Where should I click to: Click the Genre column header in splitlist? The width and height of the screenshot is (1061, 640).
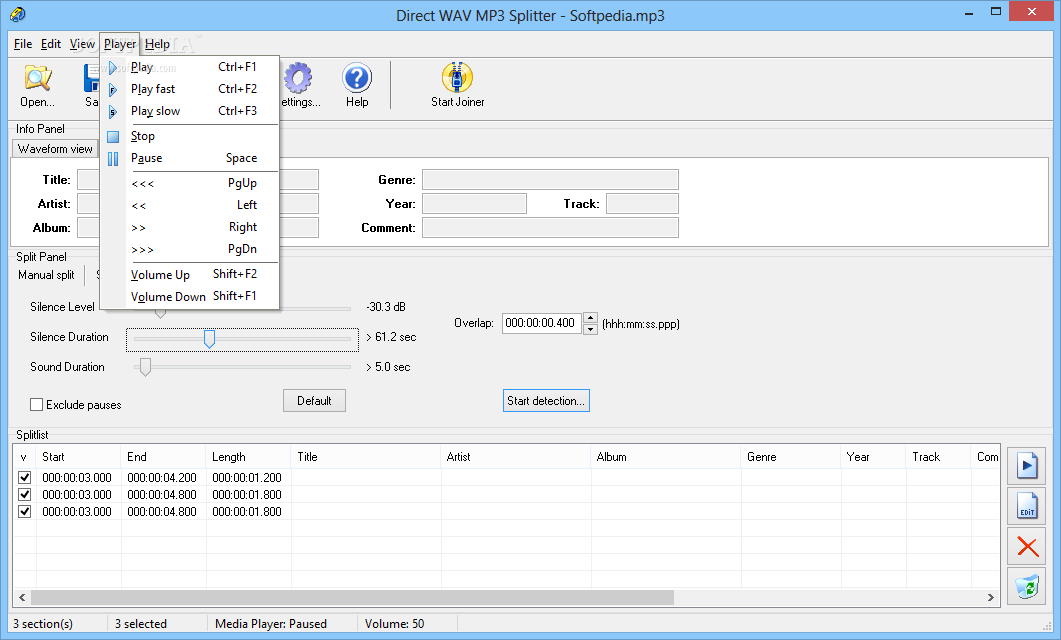tap(791, 457)
